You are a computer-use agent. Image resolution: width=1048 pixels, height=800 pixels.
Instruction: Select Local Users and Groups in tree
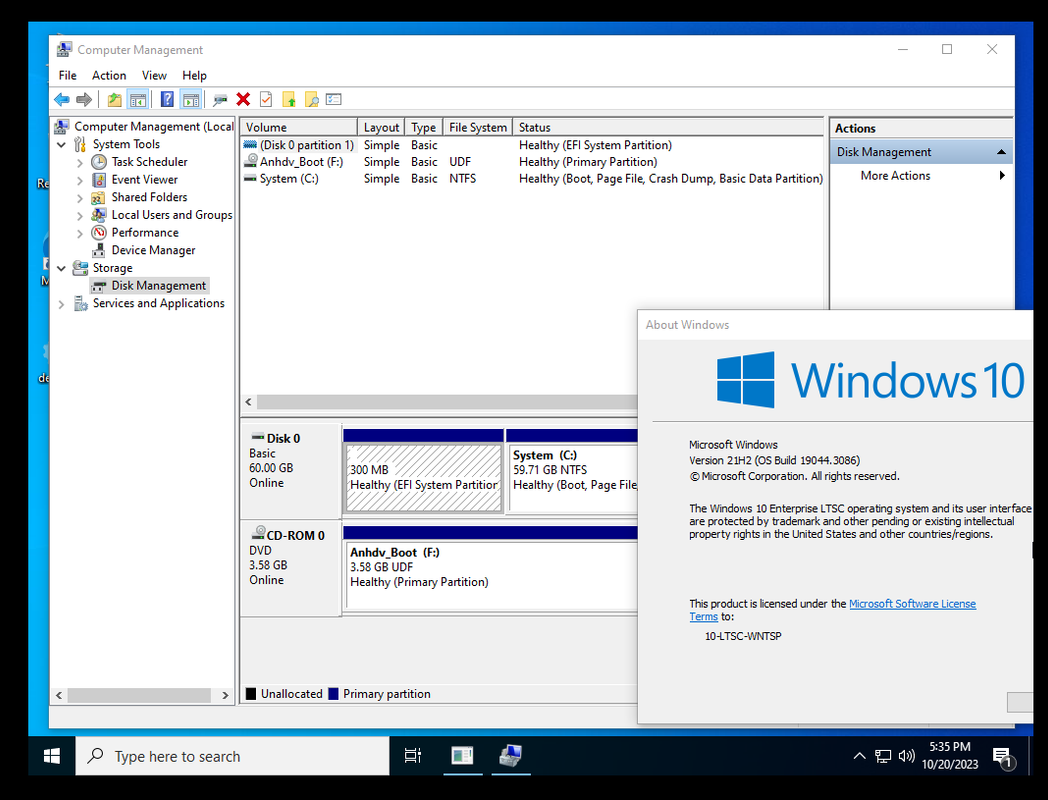click(x=172, y=215)
